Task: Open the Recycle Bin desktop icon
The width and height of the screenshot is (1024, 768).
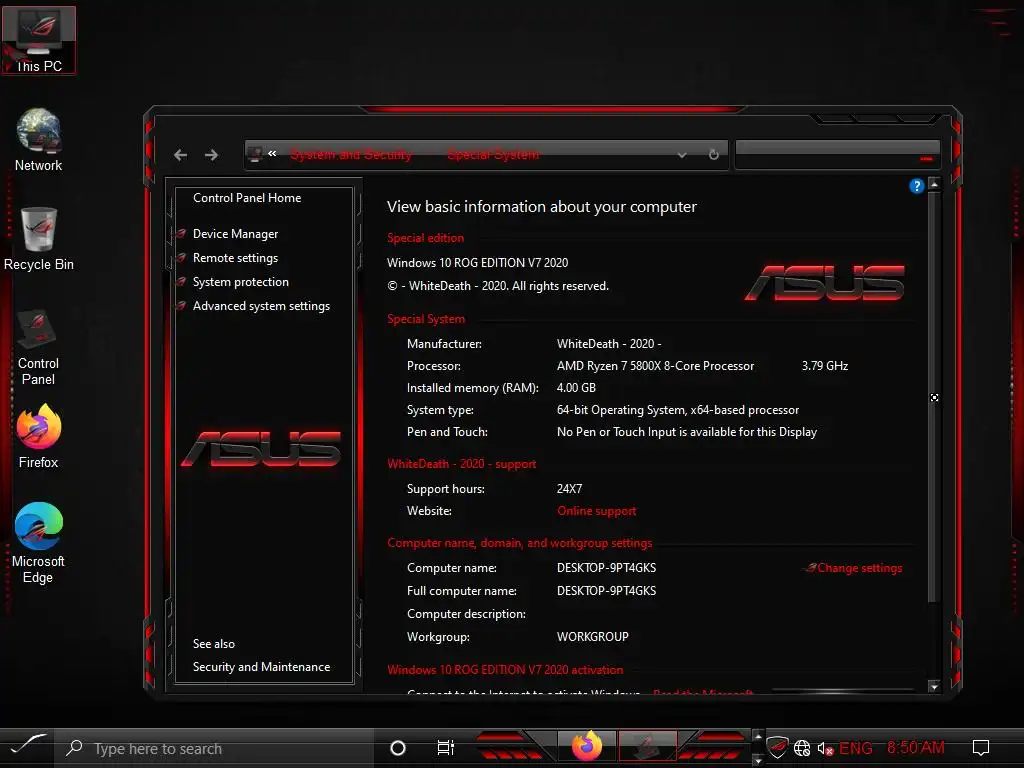Action: [x=39, y=239]
